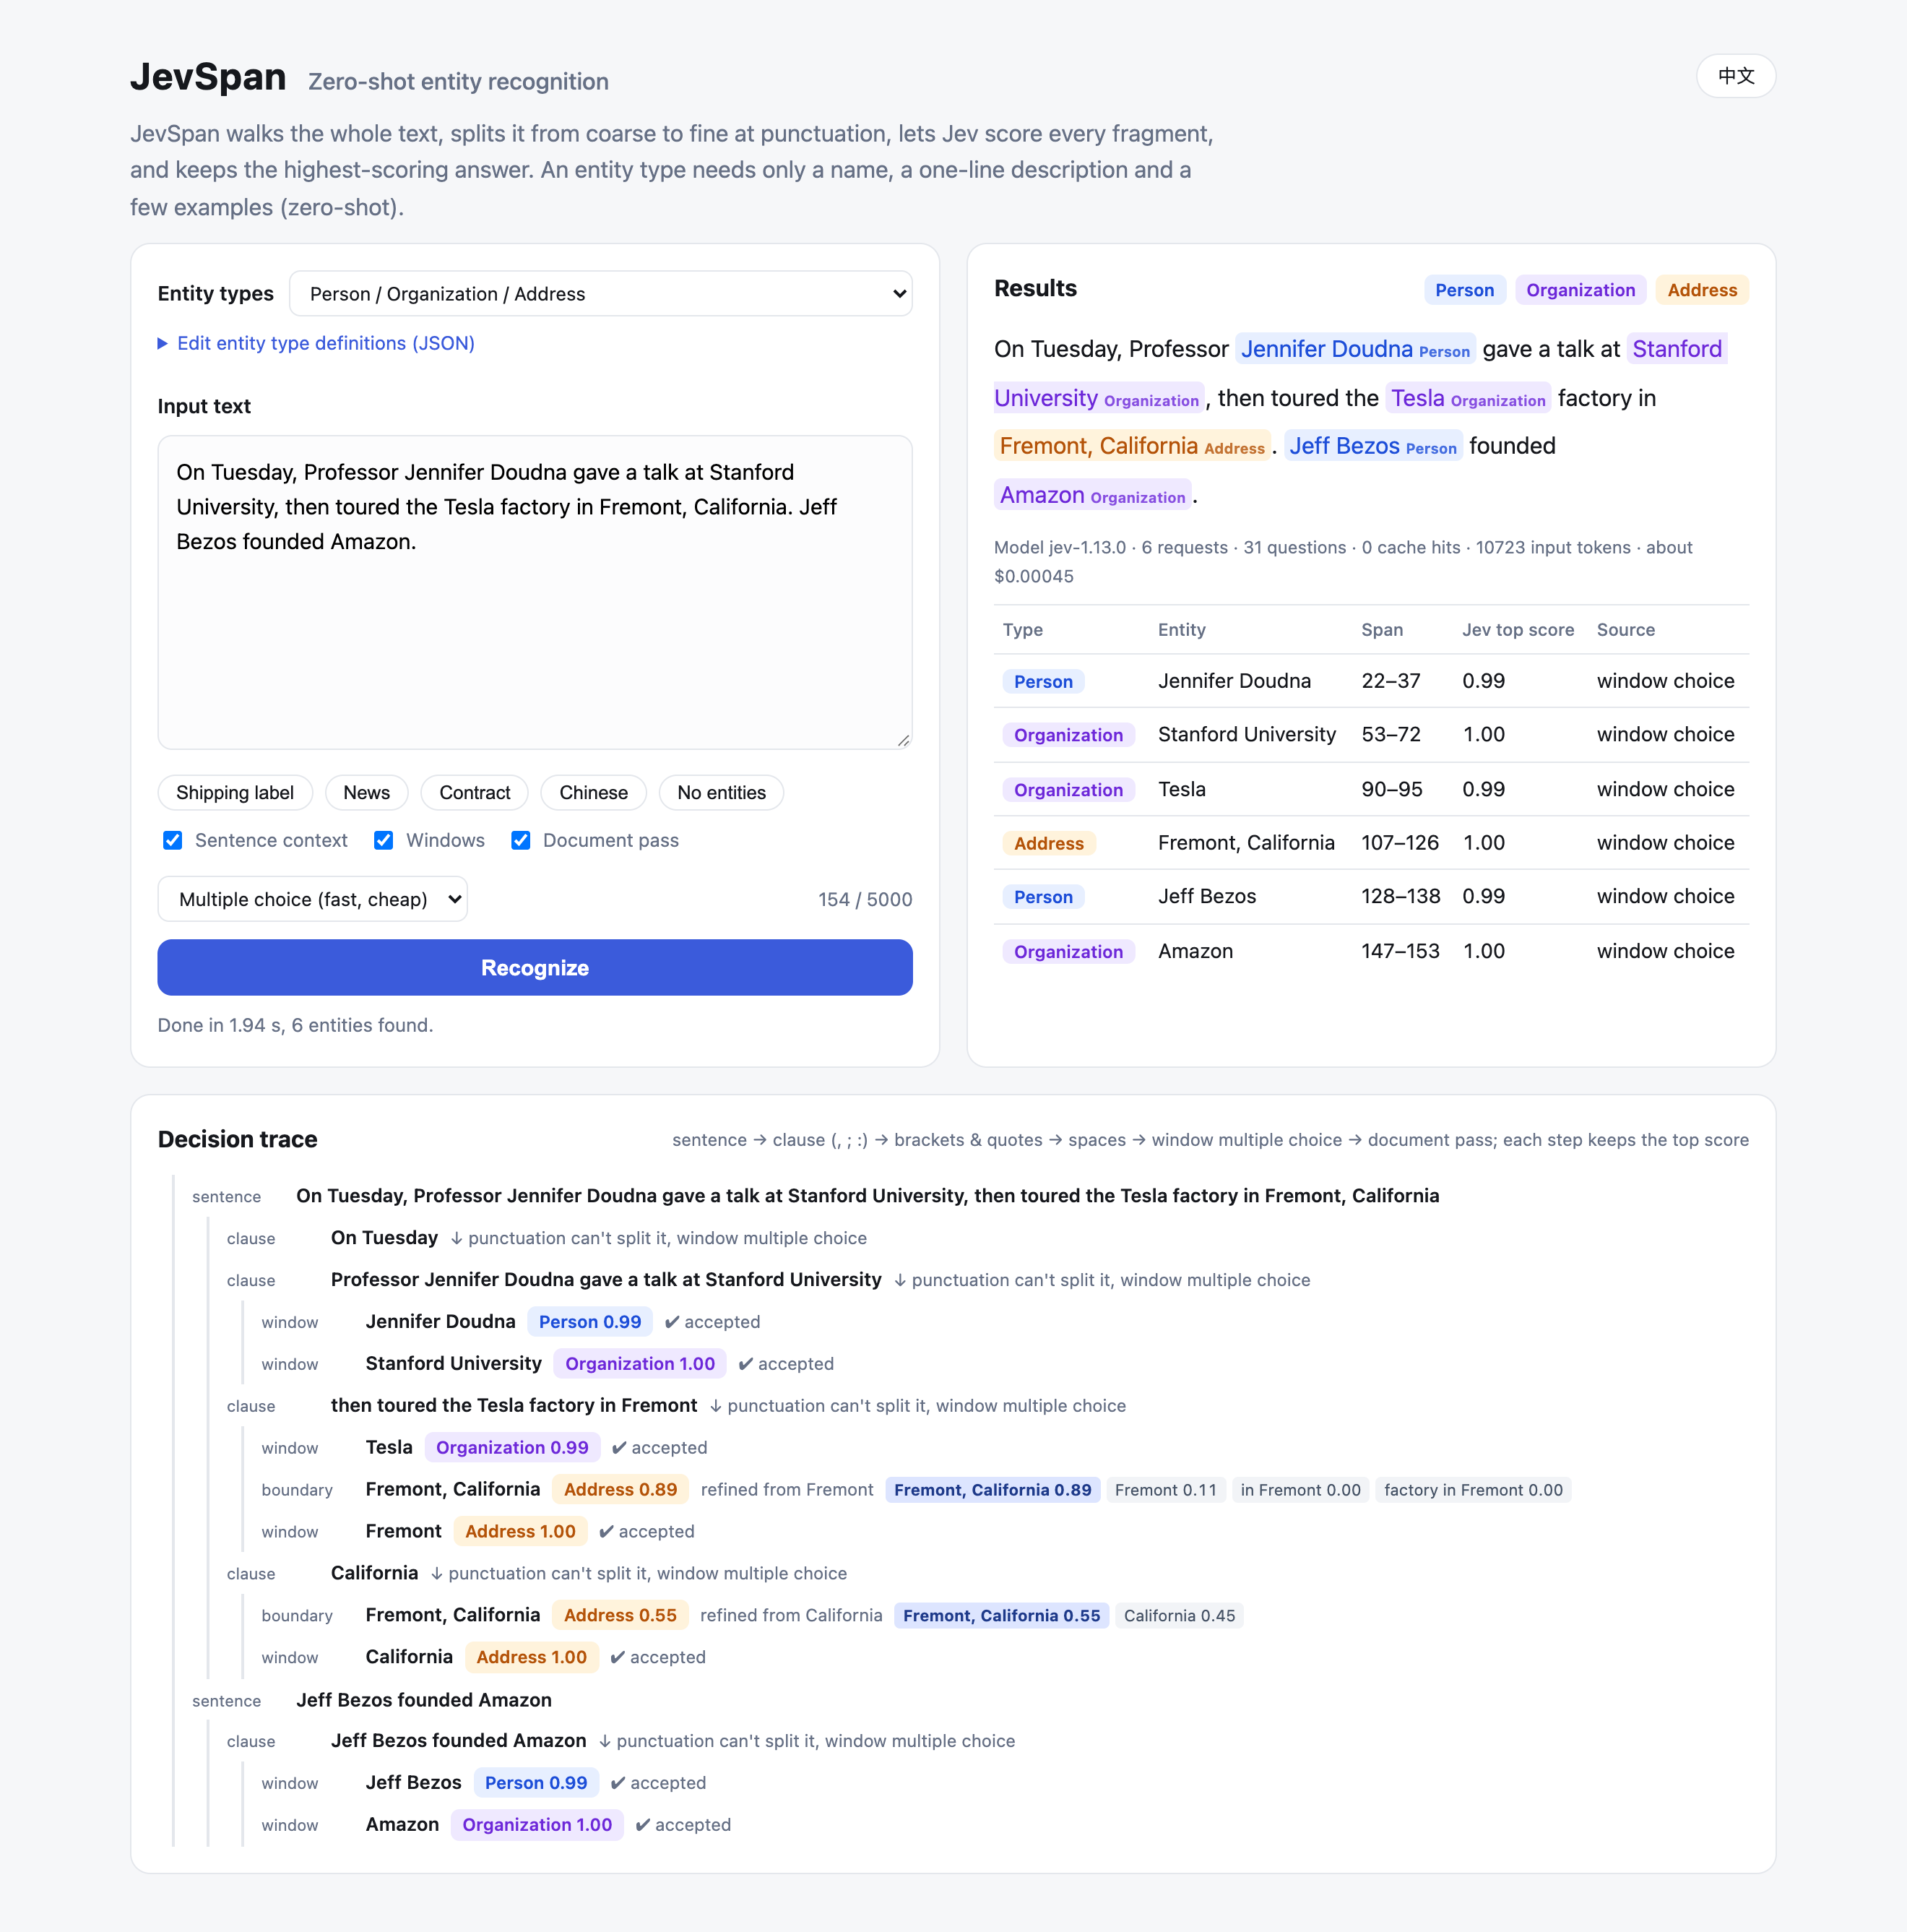
Task: Open the Multiple choice mode dropdown
Action: [x=312, y=899]
